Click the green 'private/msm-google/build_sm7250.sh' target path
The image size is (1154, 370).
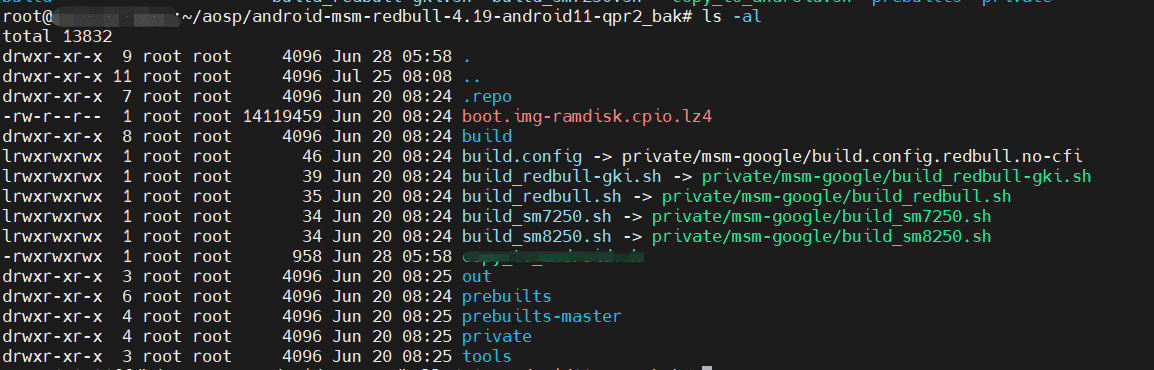point(821,216)
